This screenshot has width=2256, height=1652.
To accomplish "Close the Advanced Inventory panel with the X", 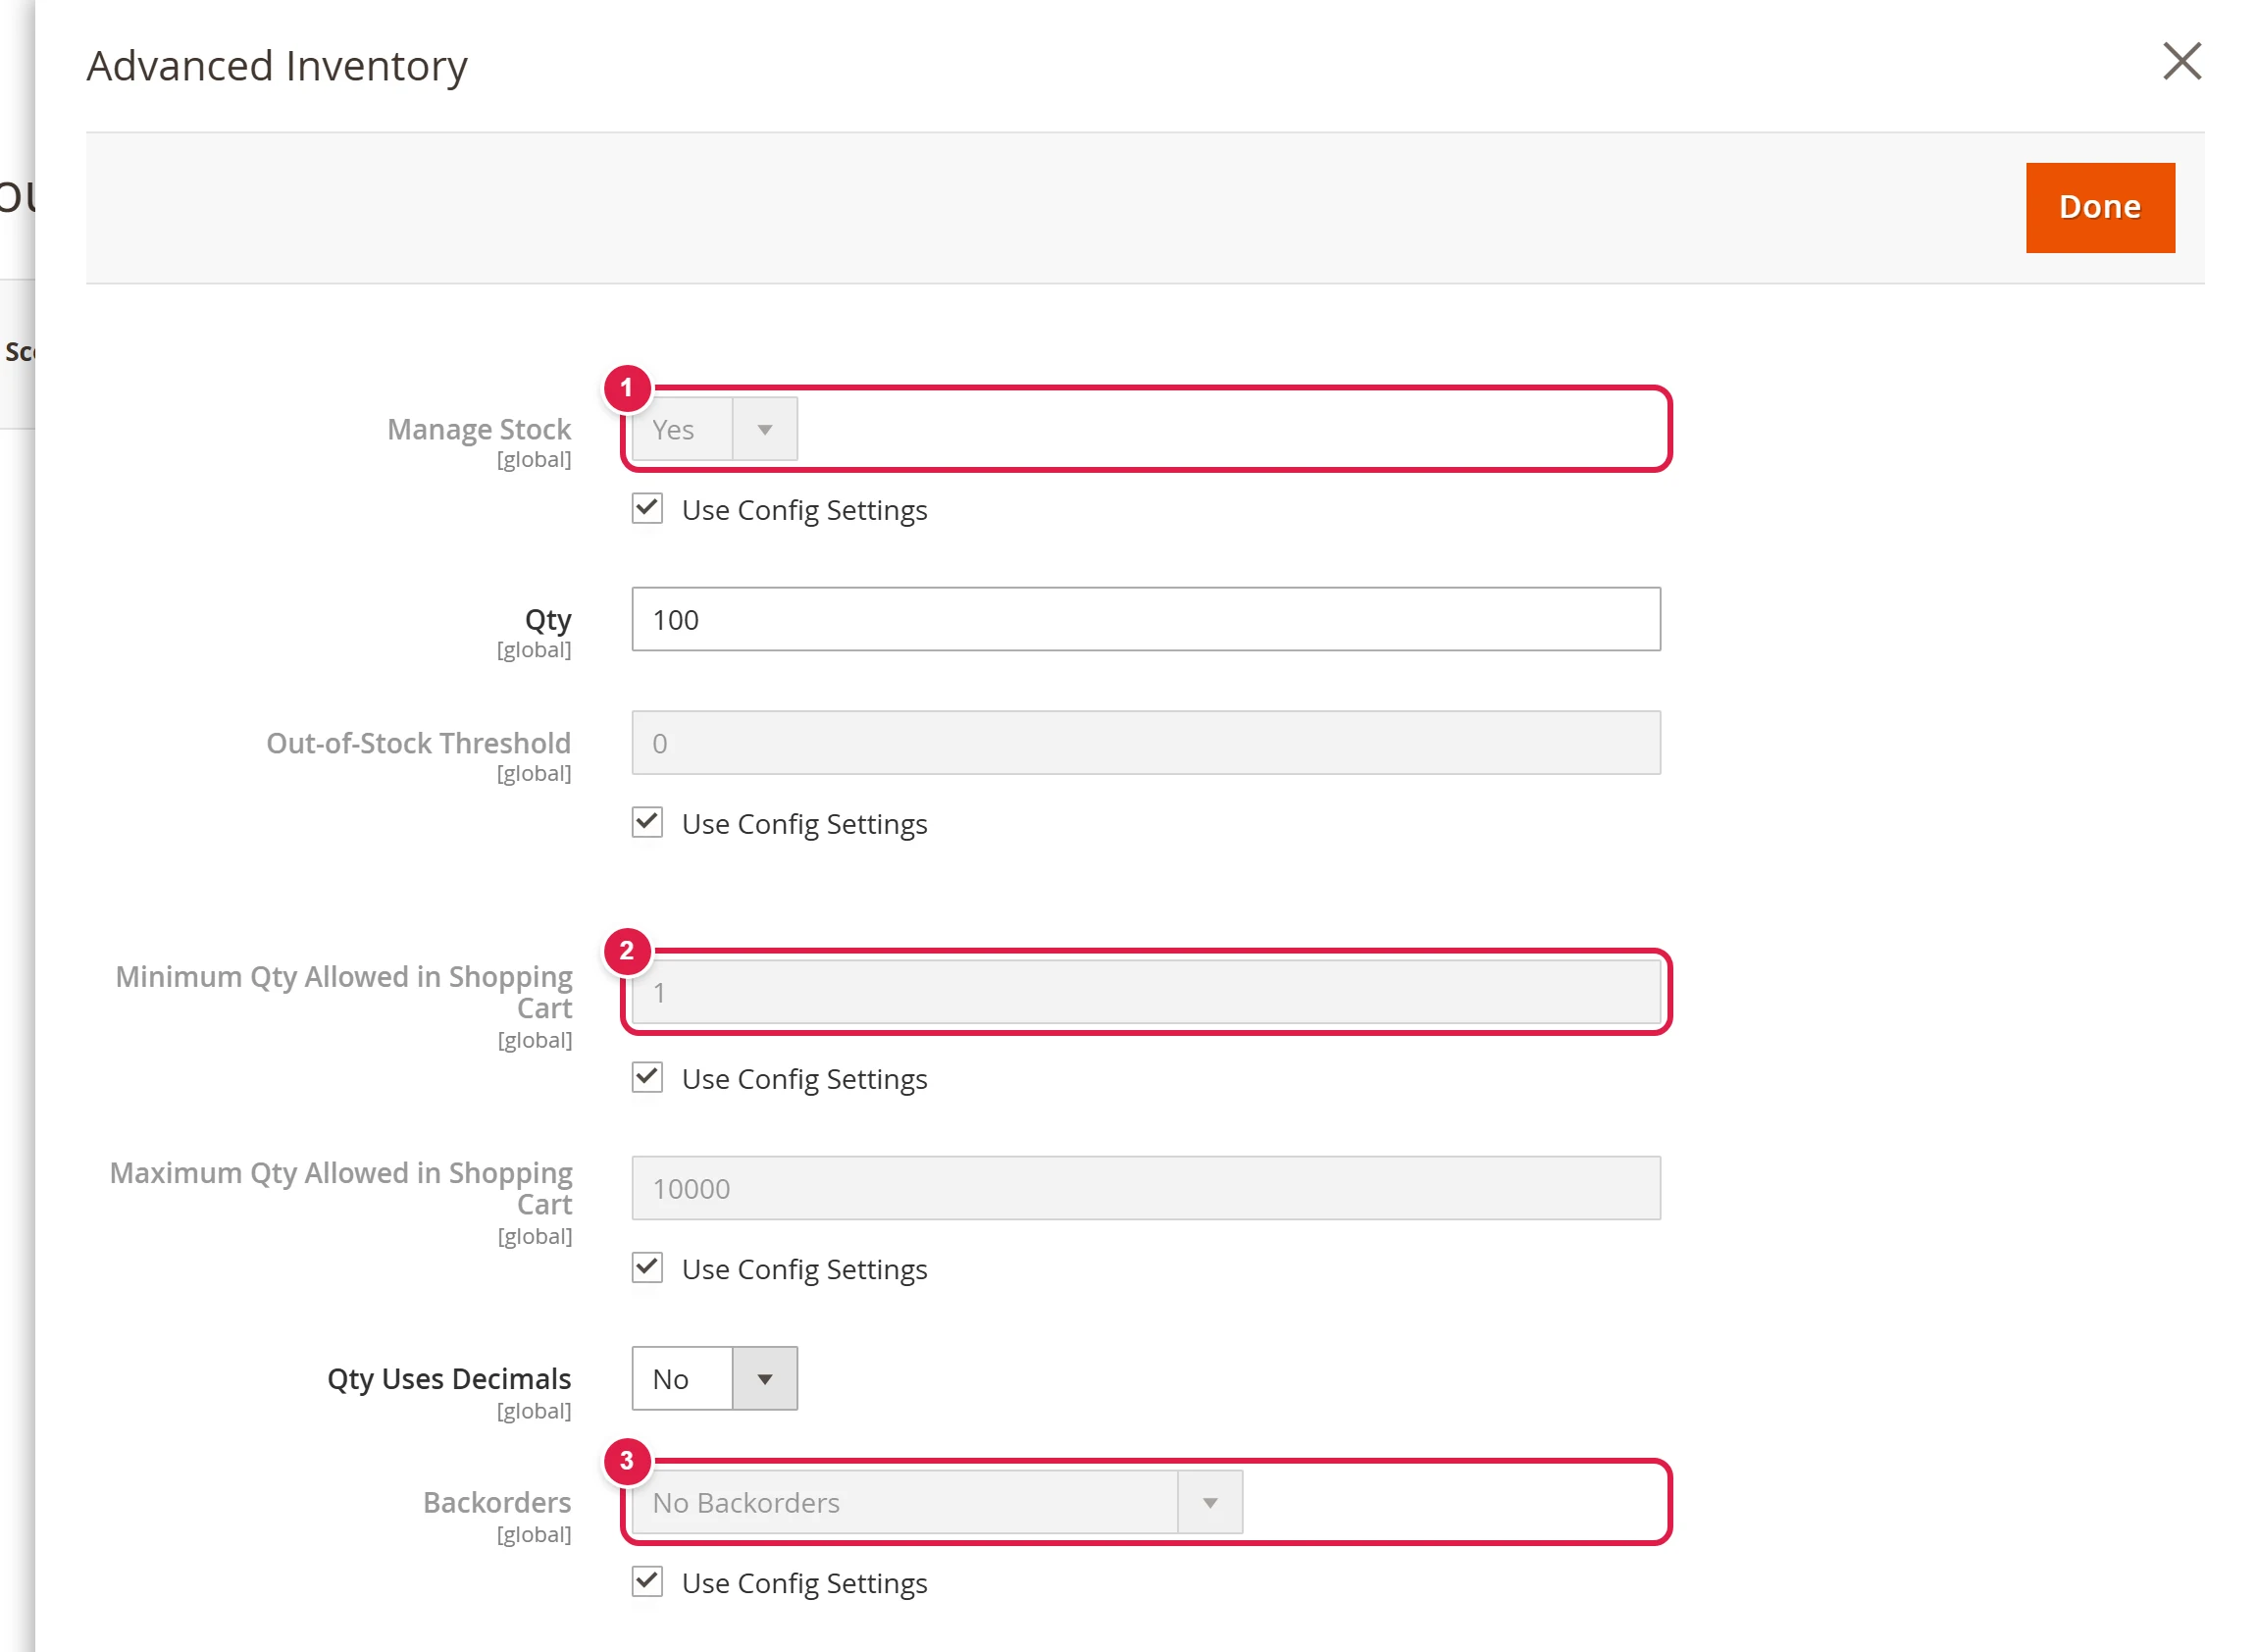I will point(2181,61).
